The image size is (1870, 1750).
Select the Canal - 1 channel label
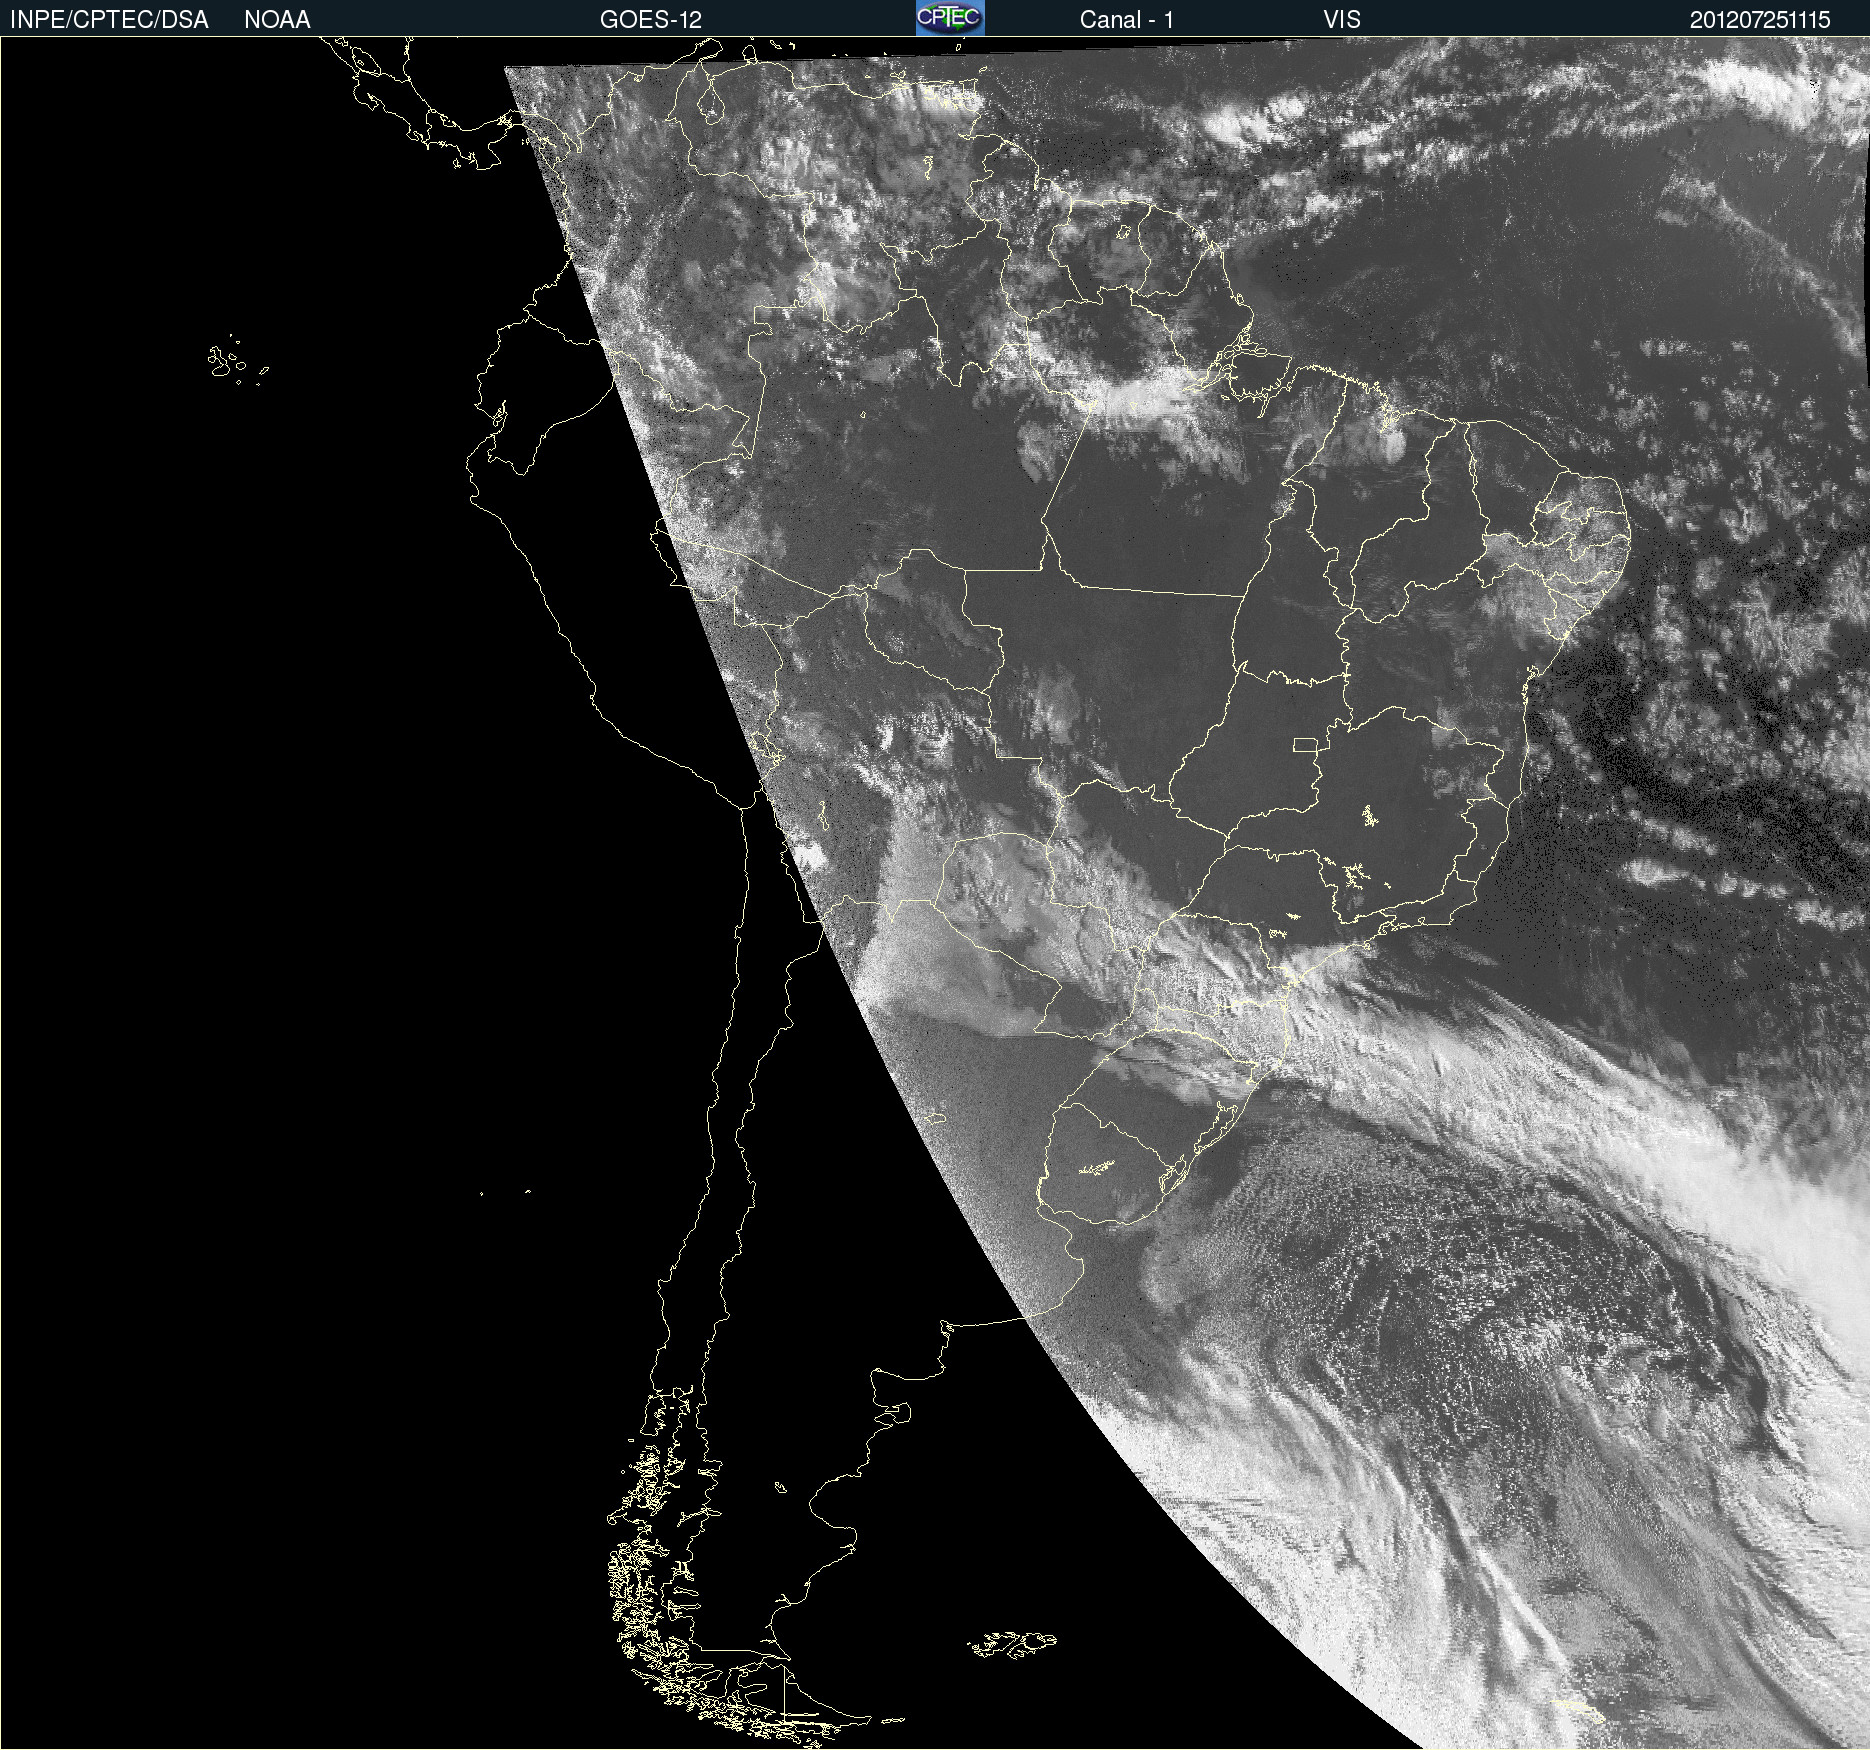click(x=1127, y=20)
